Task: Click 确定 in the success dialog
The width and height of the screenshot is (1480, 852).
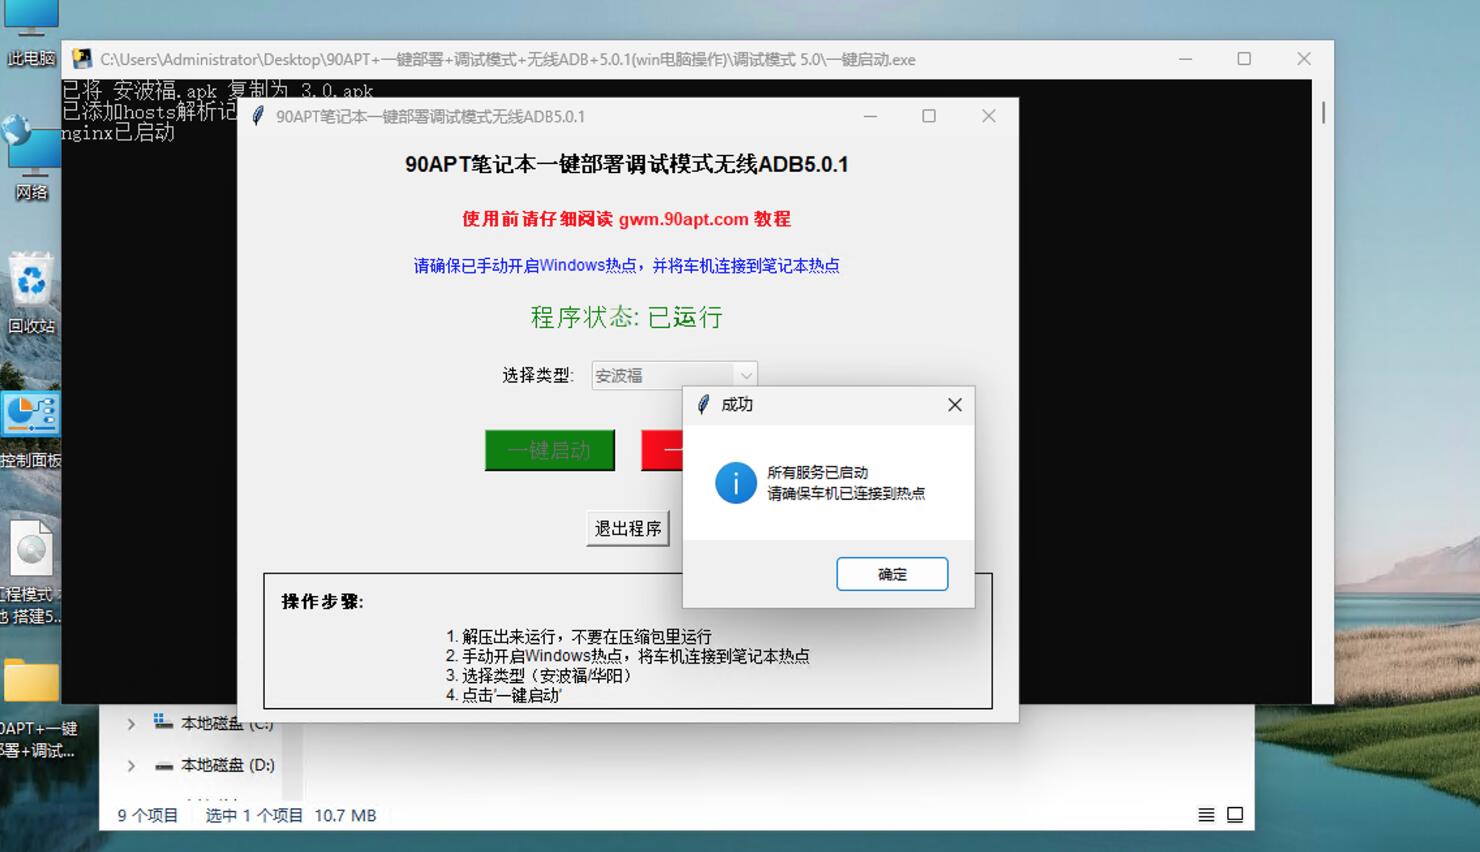Action: tap(891, 573)
